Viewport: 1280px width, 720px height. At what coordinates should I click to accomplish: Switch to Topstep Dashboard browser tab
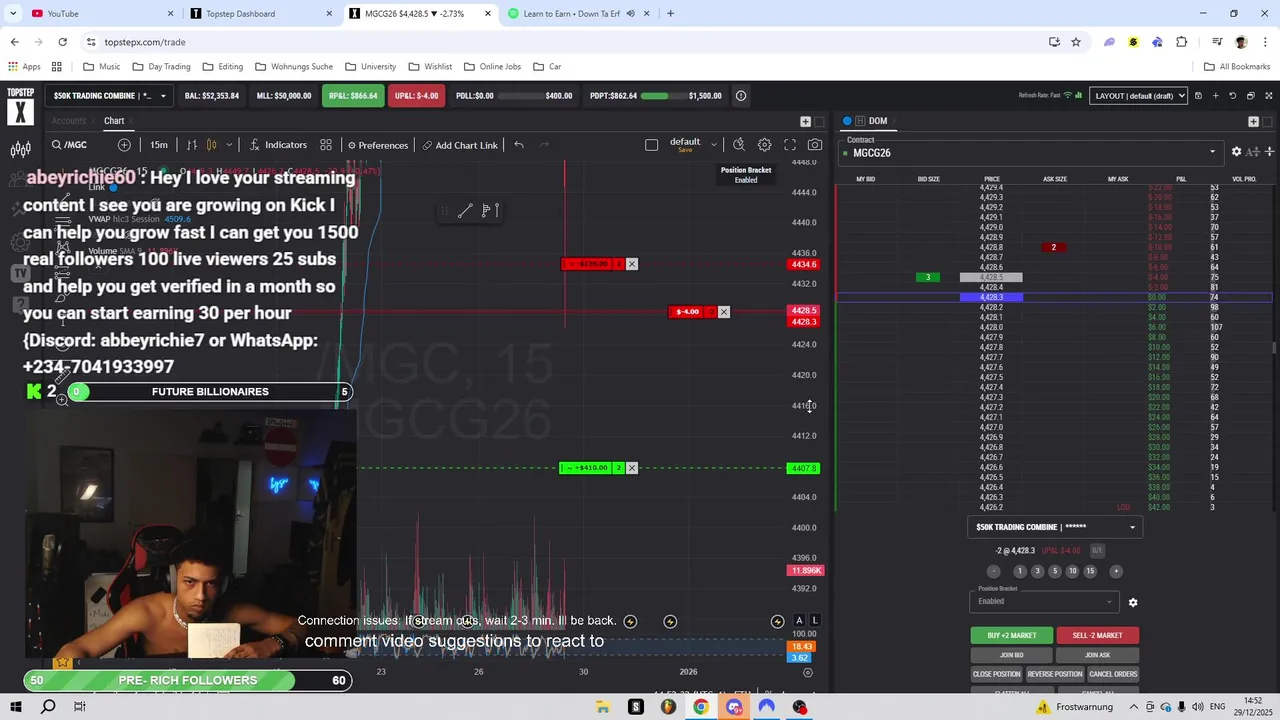point(262,14)
